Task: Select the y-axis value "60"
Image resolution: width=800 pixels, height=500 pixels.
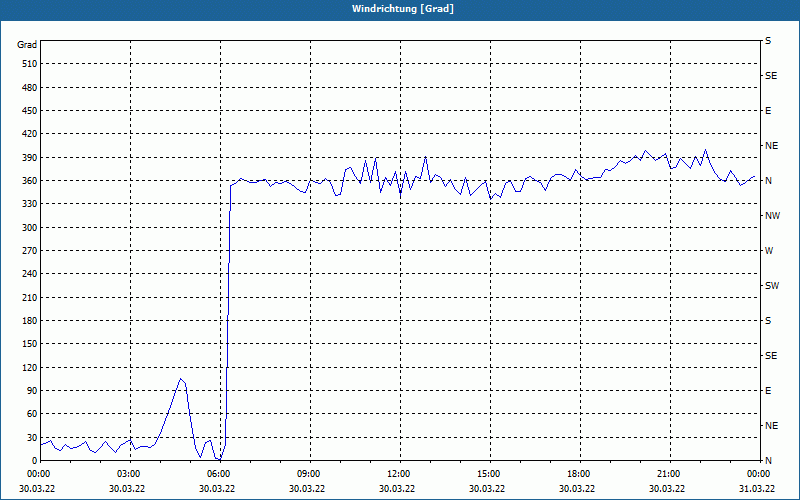Action: (x=32, y=414)
